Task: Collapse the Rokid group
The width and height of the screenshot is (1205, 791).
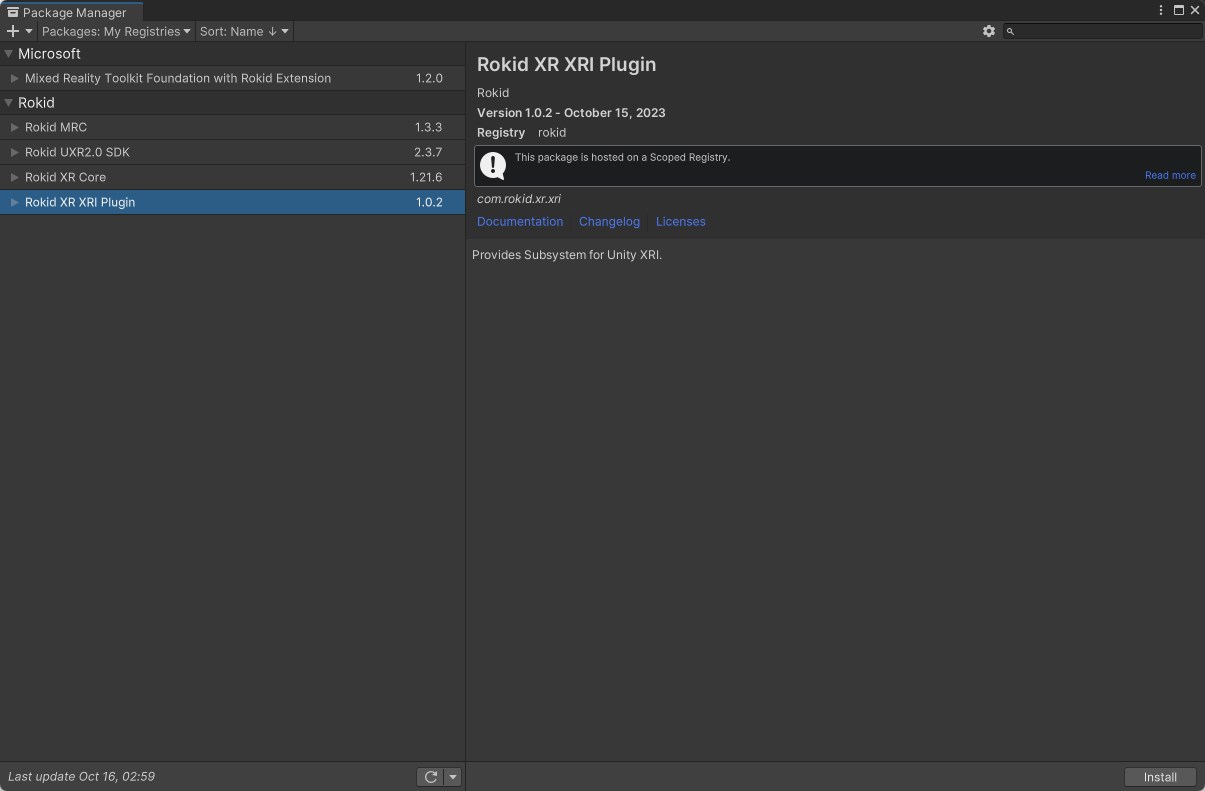Action: click(x=9, y=103)
